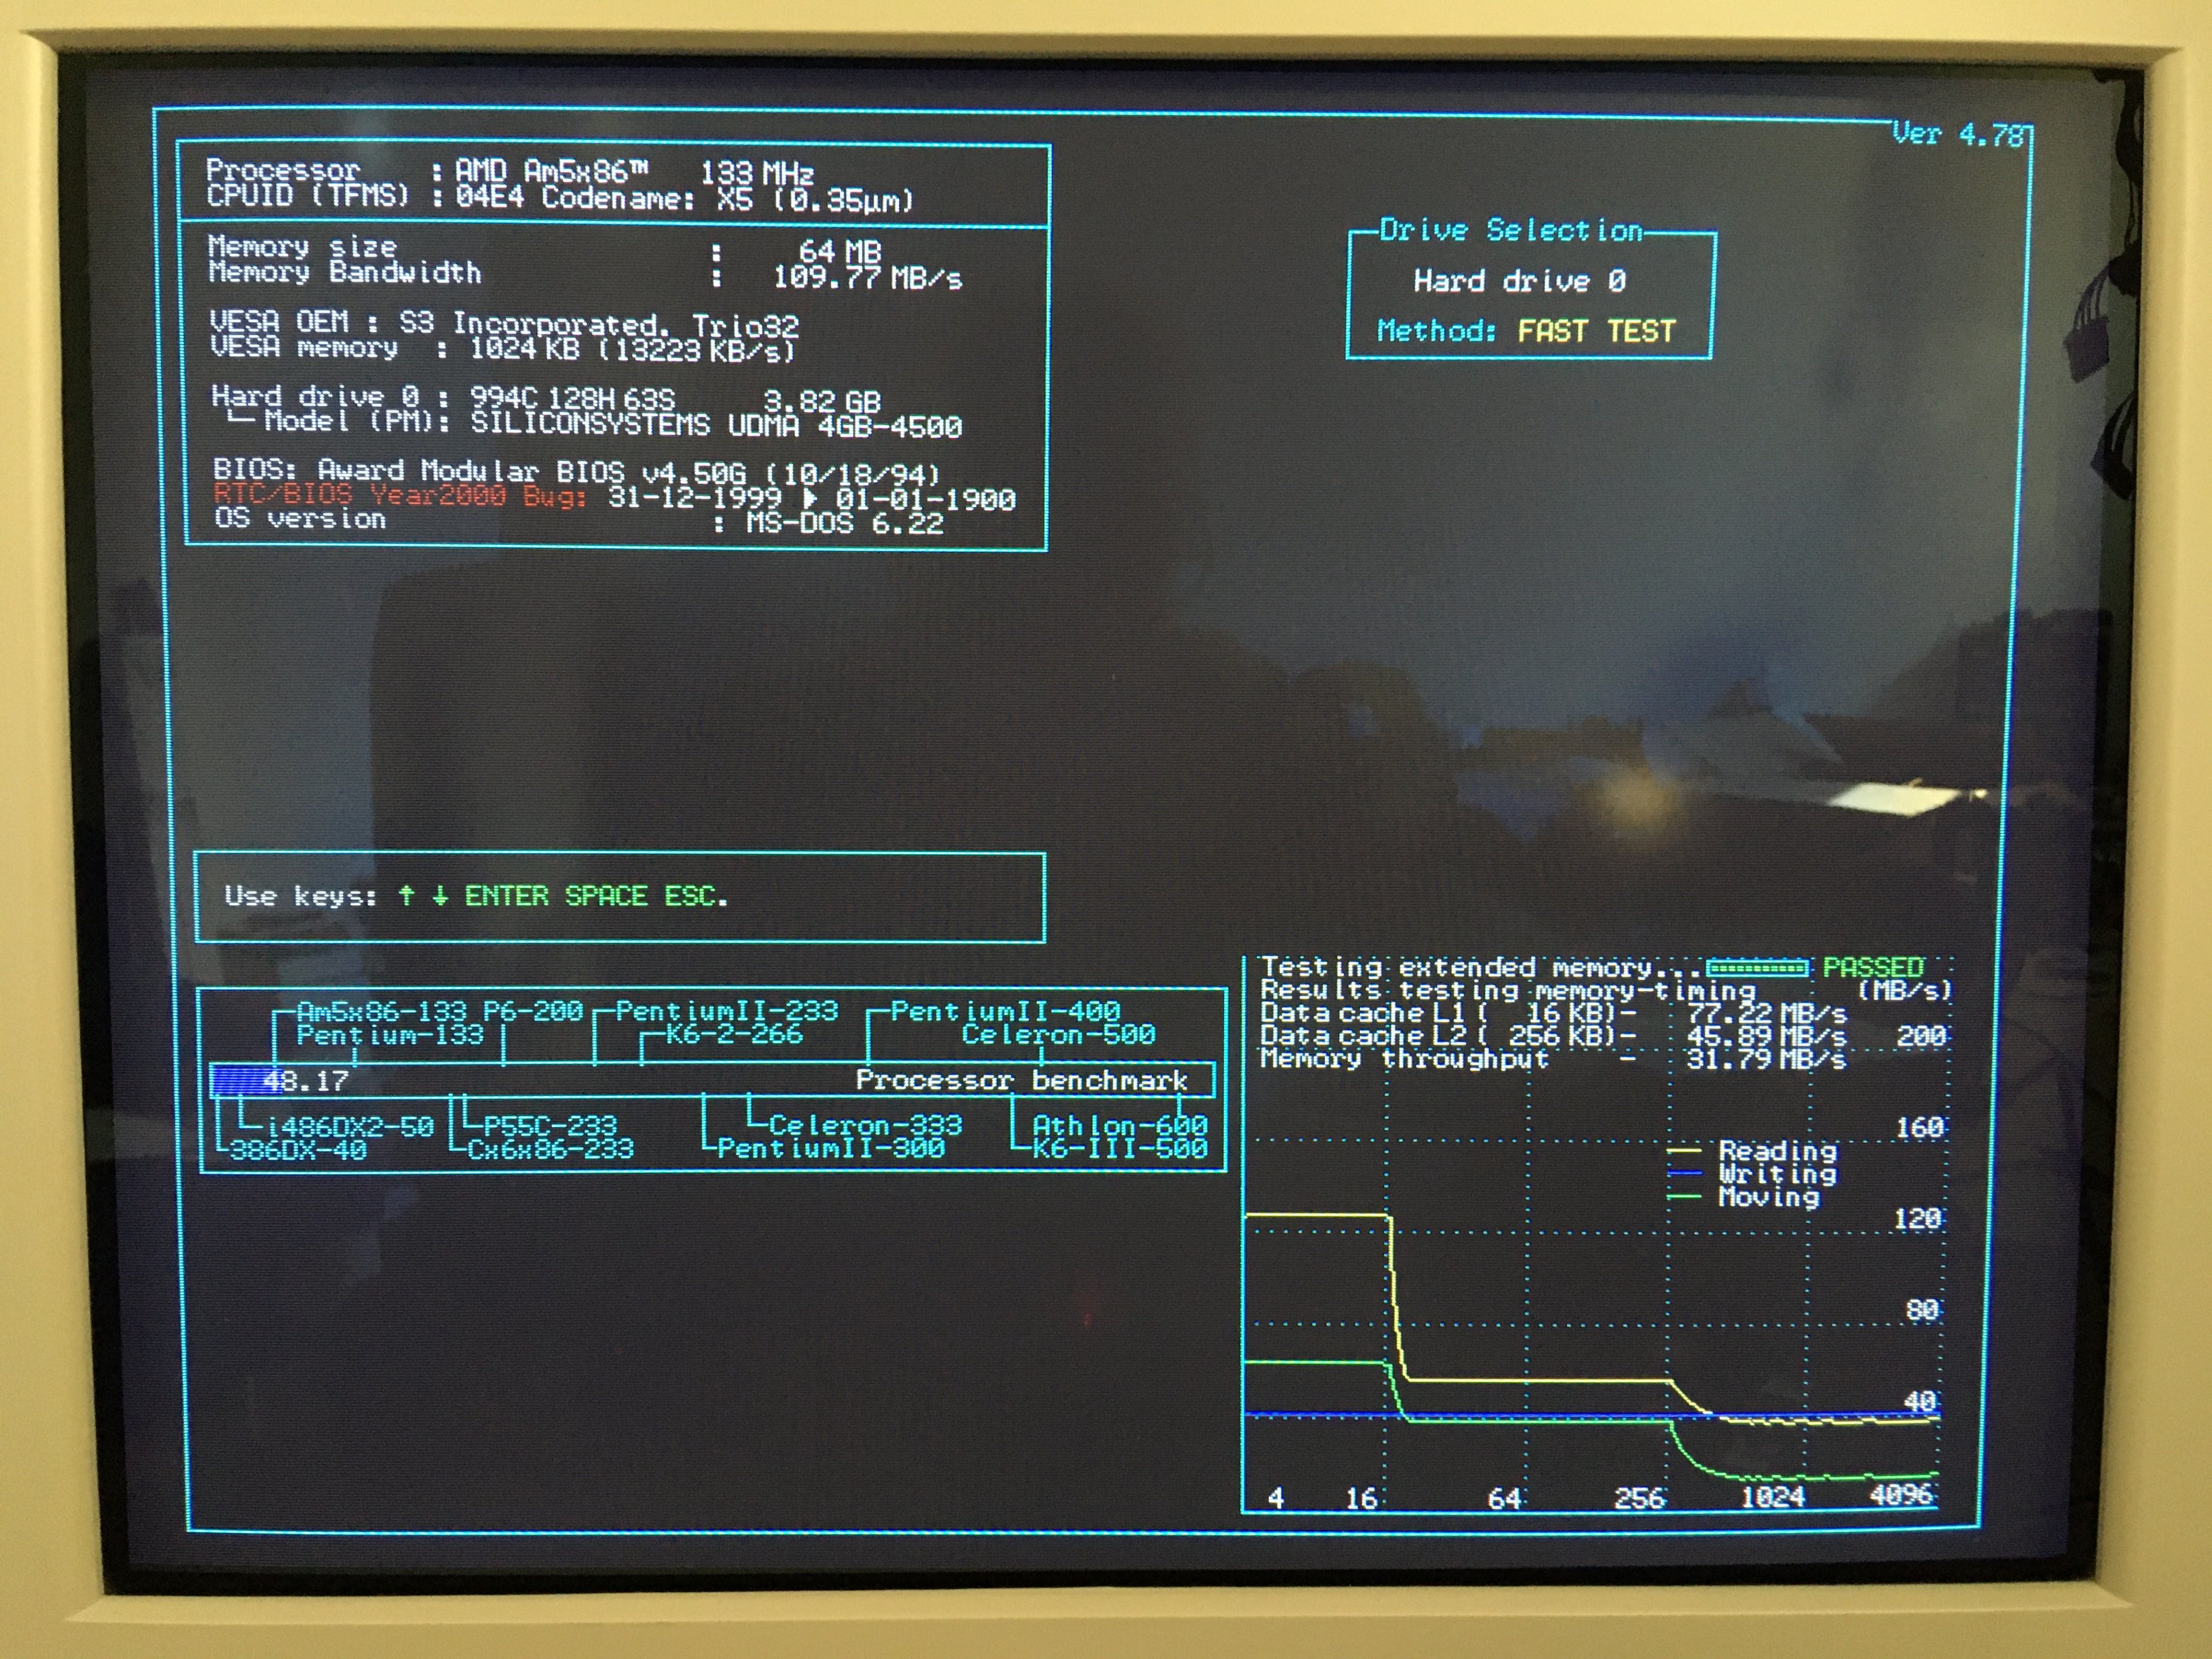Click the Am5x86-133 benchmark marker label
The image size is (2212, 1659).
(x=381, y=1011)
